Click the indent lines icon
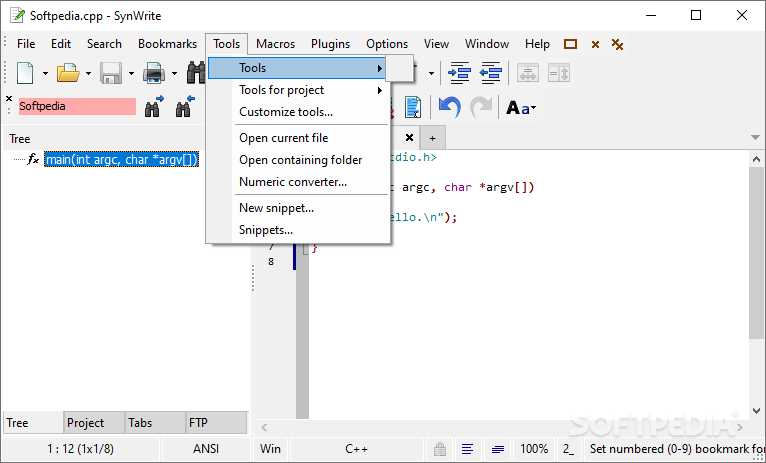The image size is (766, 463). pyautogui.click(x=459, y=73)
